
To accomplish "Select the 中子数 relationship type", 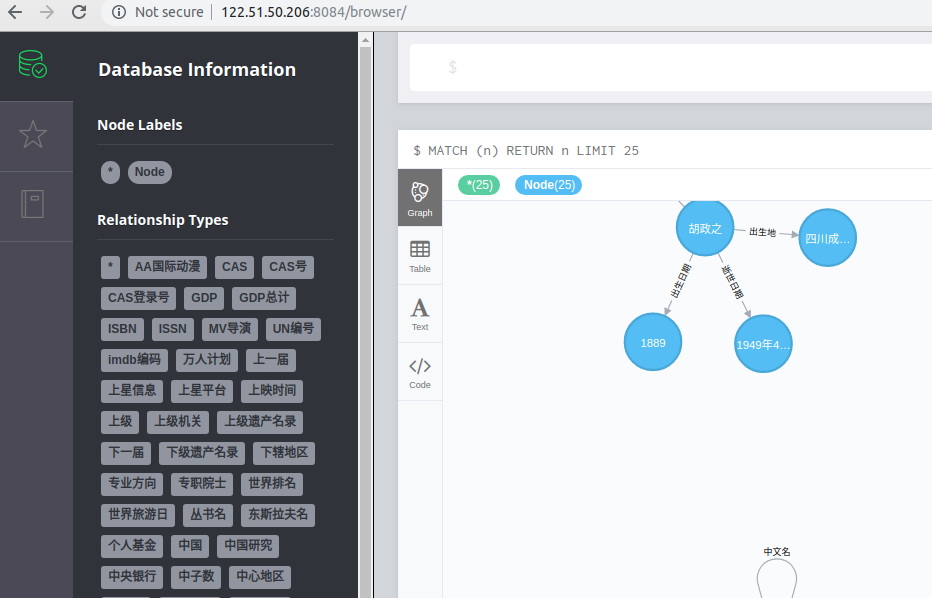I will [x=196, y=576].
